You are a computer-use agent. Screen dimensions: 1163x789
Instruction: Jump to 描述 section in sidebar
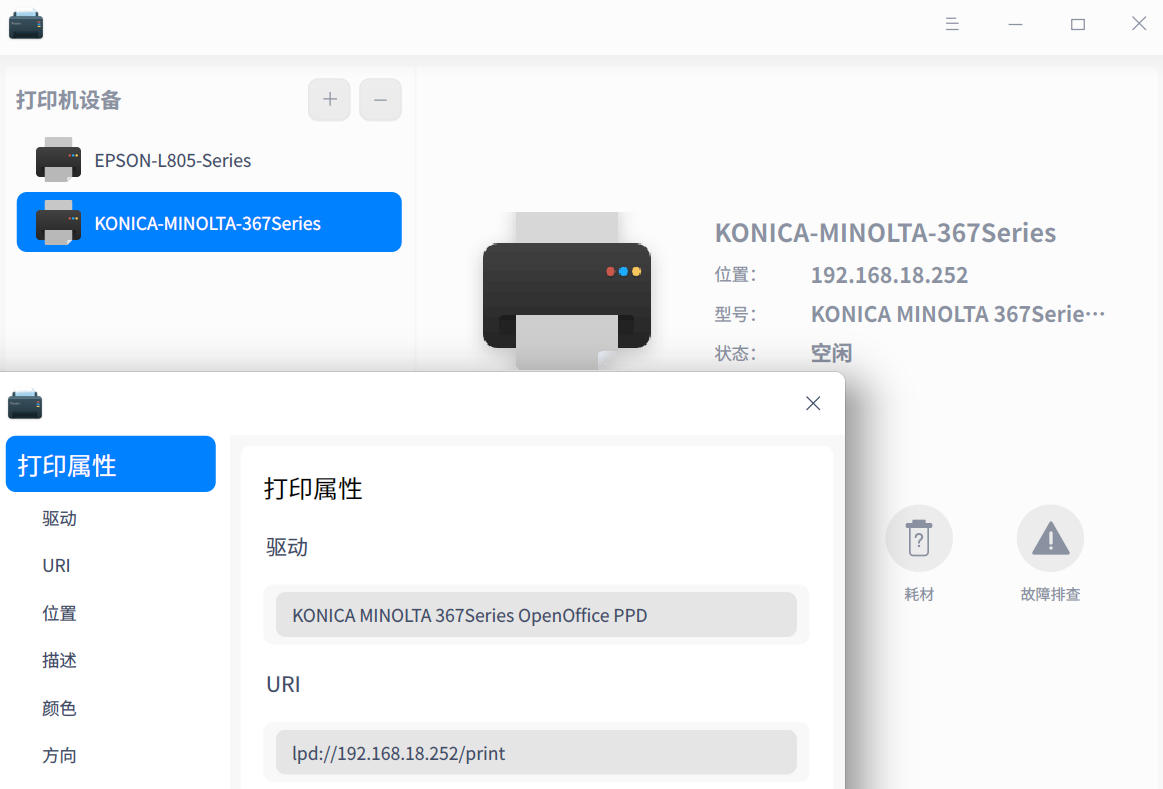59,660
